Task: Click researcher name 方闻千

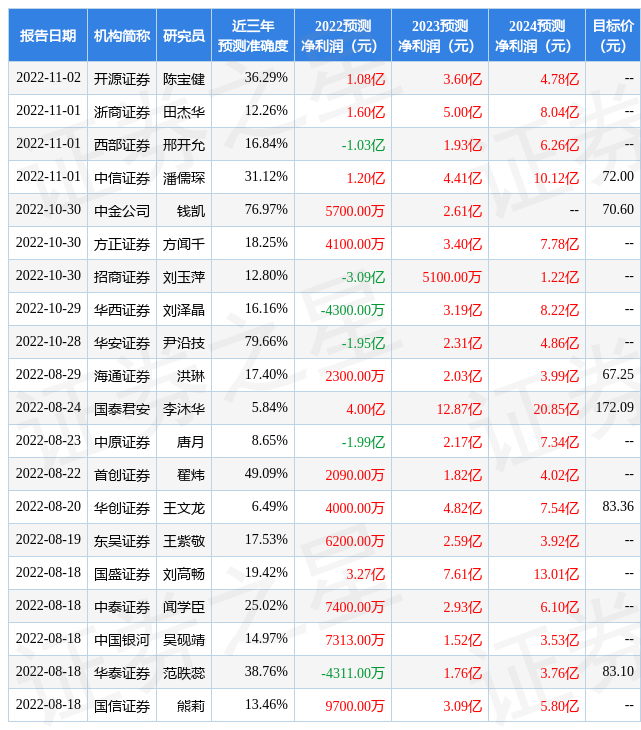Action: (x=184, y=244)
